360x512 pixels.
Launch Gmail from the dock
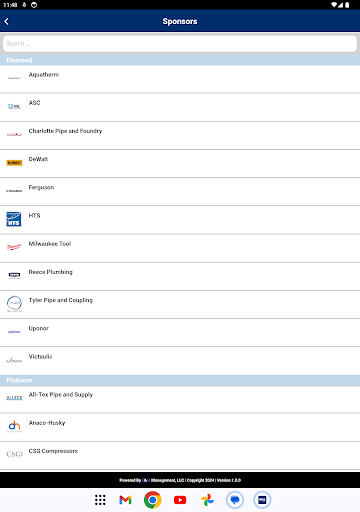[x=125, y=500]
